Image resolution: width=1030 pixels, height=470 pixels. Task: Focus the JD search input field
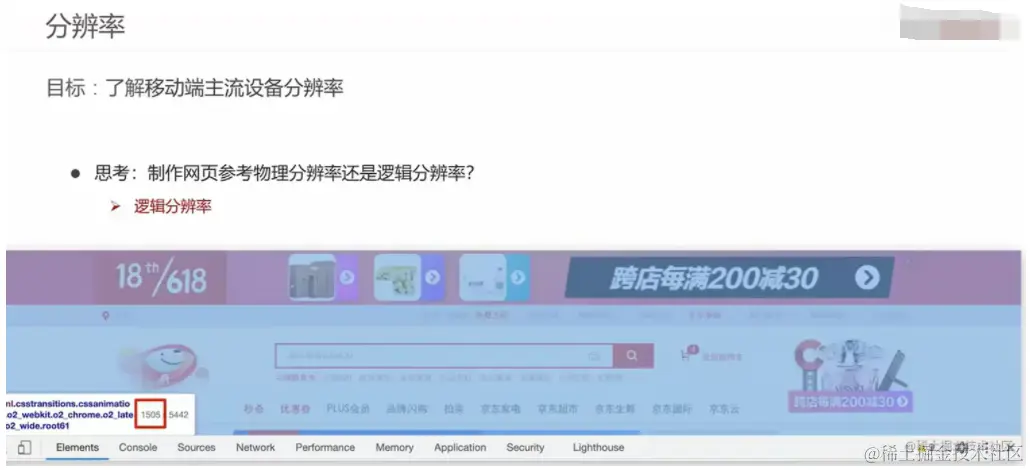pyautogui.click(x=444, y=356)
